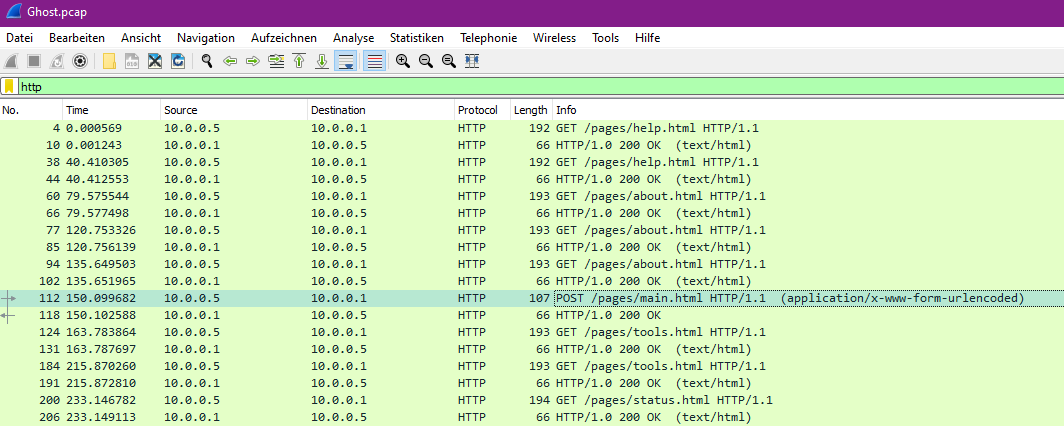Go back in packet history arrow
The height and width of the screenshot is (440, 1064).
point(230,61)
